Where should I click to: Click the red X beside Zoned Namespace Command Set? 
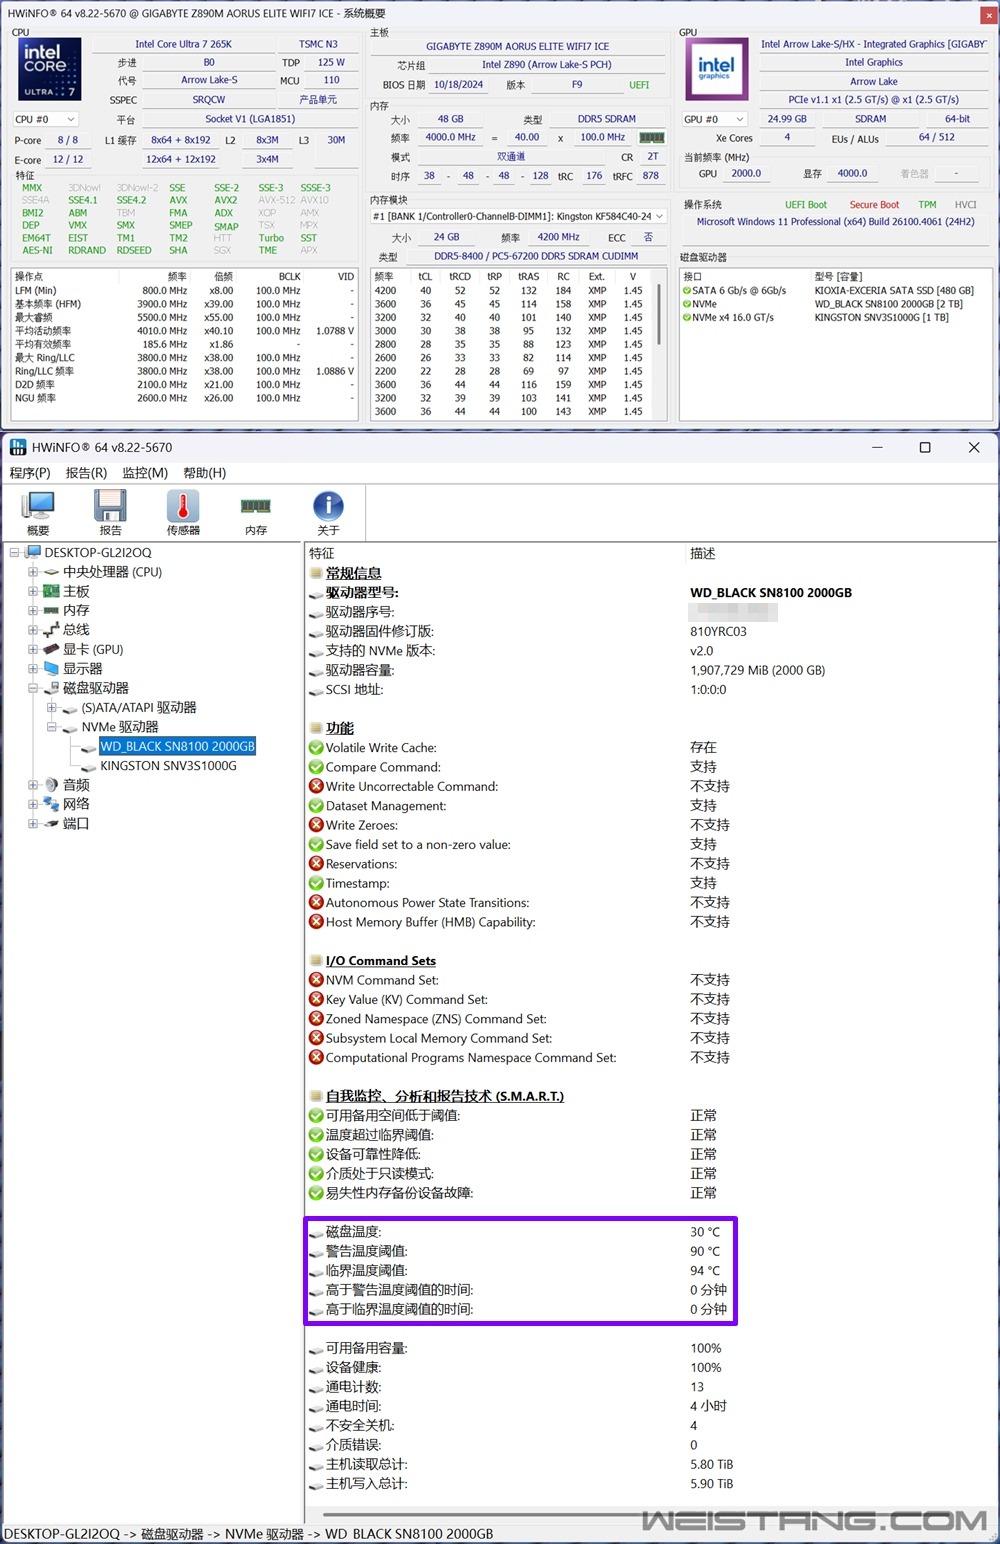[316, 1019]
